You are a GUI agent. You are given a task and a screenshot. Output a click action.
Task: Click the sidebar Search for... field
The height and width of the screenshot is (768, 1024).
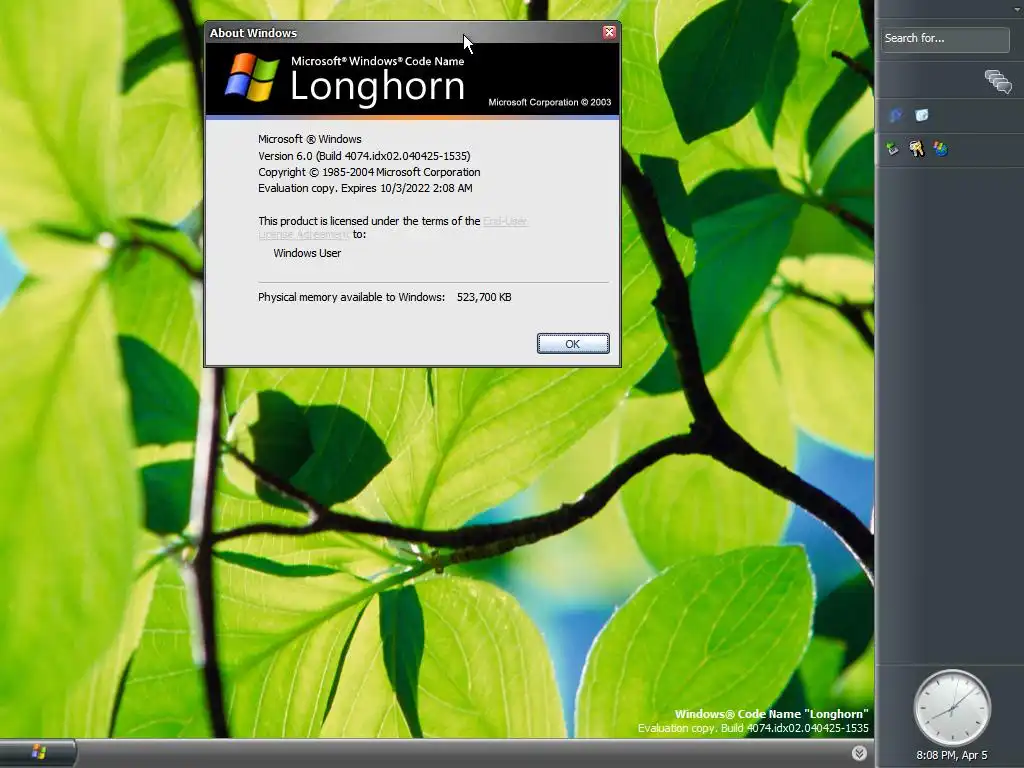tap(944, 39)
